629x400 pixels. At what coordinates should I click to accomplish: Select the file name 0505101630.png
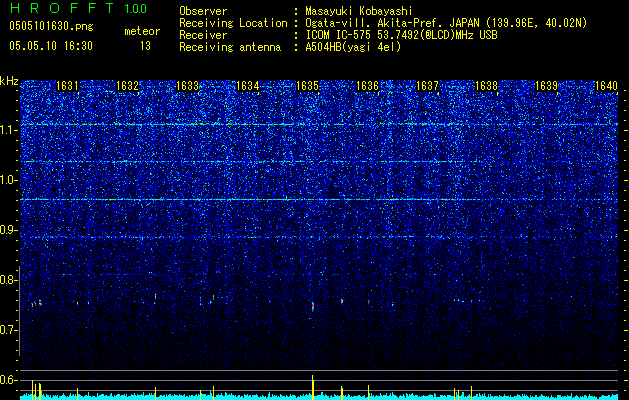tap(51, 27)
